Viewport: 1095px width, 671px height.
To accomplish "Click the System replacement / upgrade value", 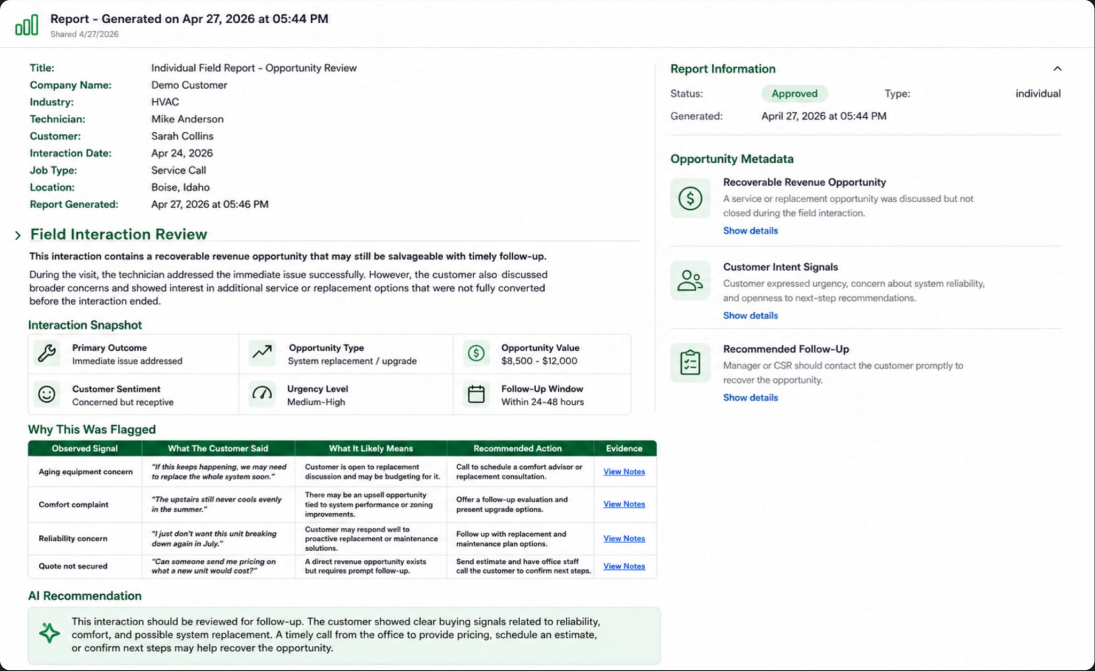I will (352, 361).
